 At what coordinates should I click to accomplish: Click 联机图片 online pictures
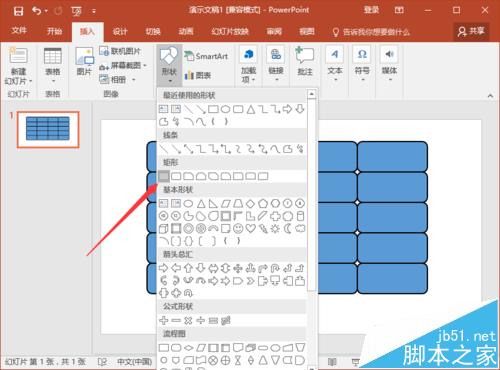point(120,51)
